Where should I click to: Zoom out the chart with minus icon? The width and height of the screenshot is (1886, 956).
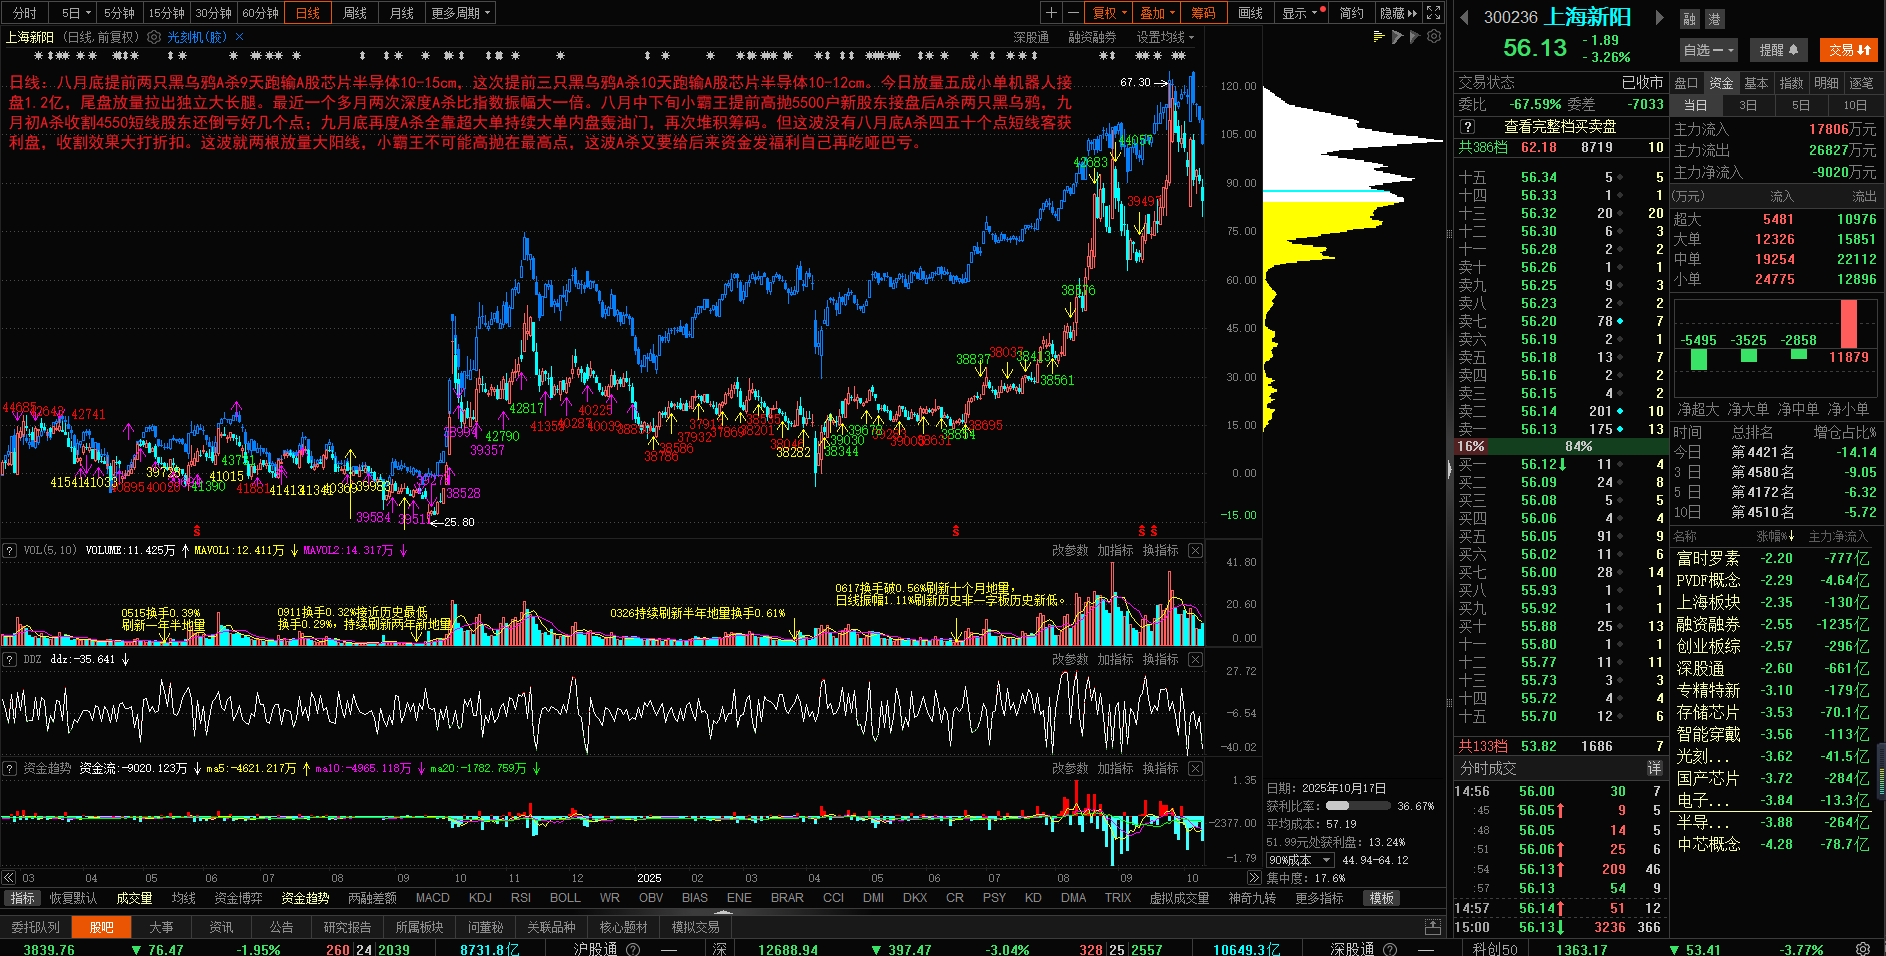point(1073,13)
